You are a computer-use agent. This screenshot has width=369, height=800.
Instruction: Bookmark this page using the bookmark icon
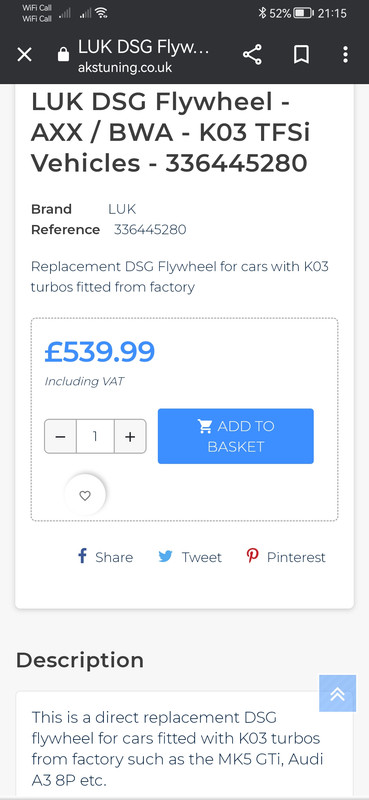301,54
